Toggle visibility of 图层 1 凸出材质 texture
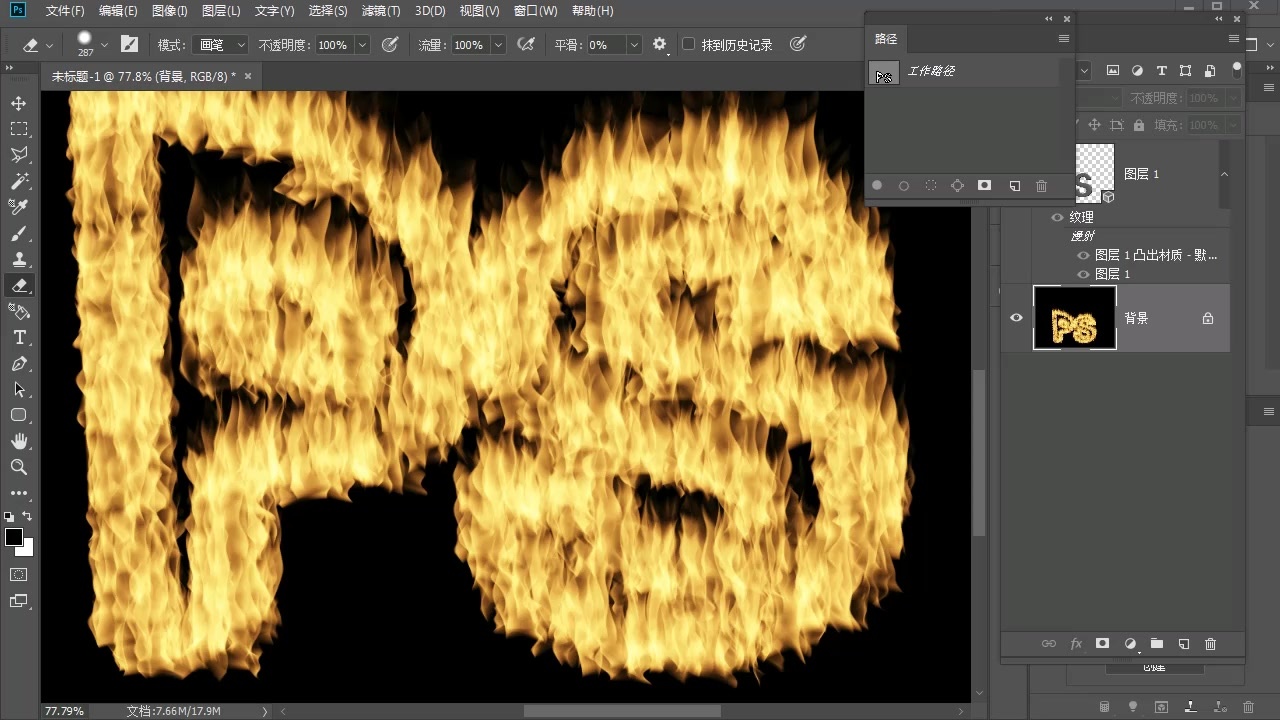Image resolution: width=1280 pixels, height=720 pixels. tap(1082, 255)
